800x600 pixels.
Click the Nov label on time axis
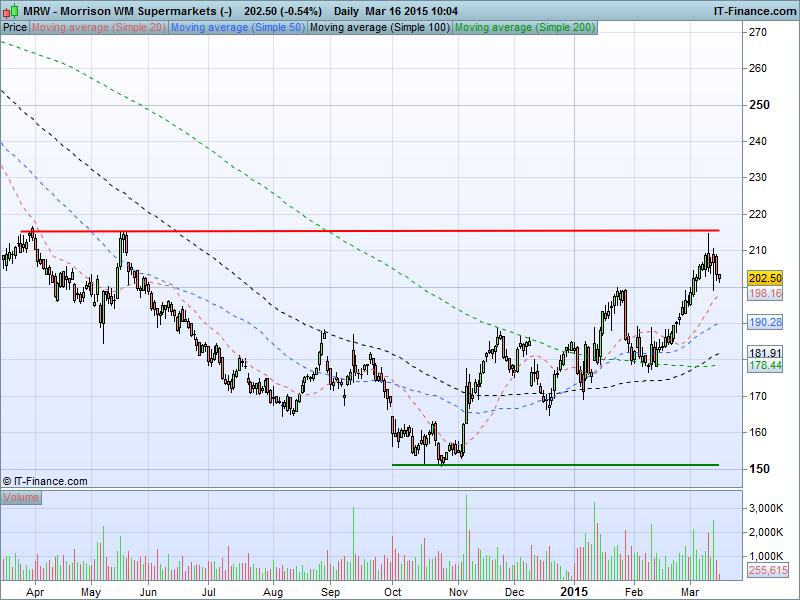[458, 592]
